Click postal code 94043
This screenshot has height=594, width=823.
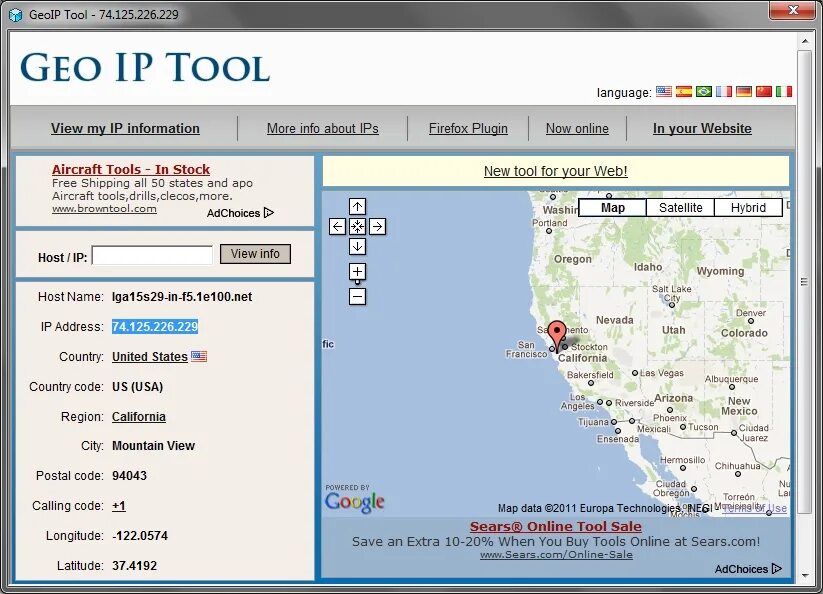click(129, 476)
